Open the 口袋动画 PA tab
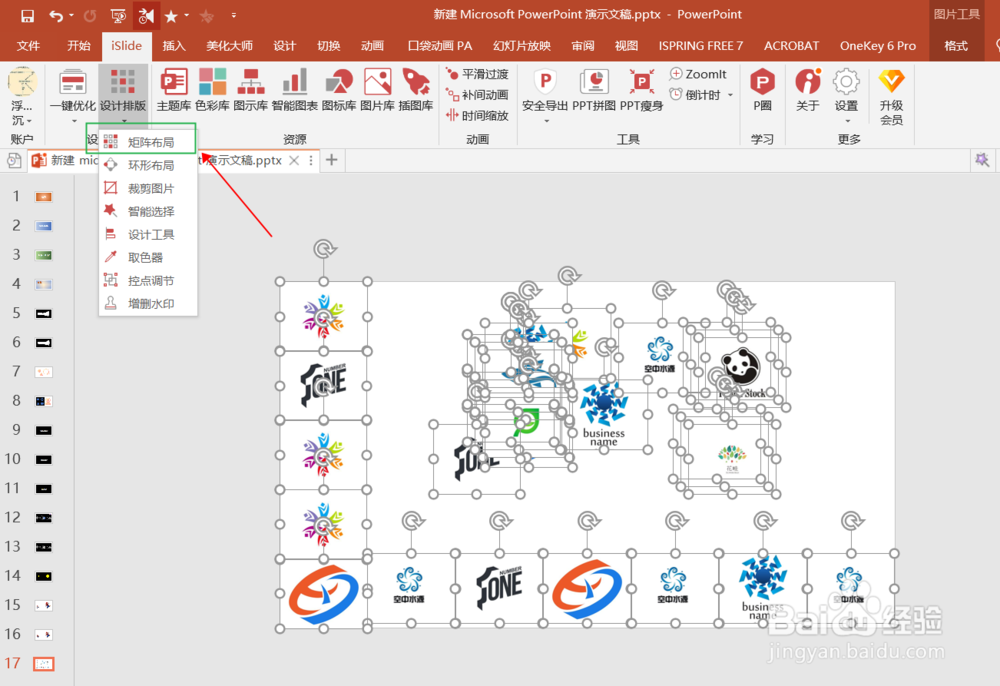 440,46
